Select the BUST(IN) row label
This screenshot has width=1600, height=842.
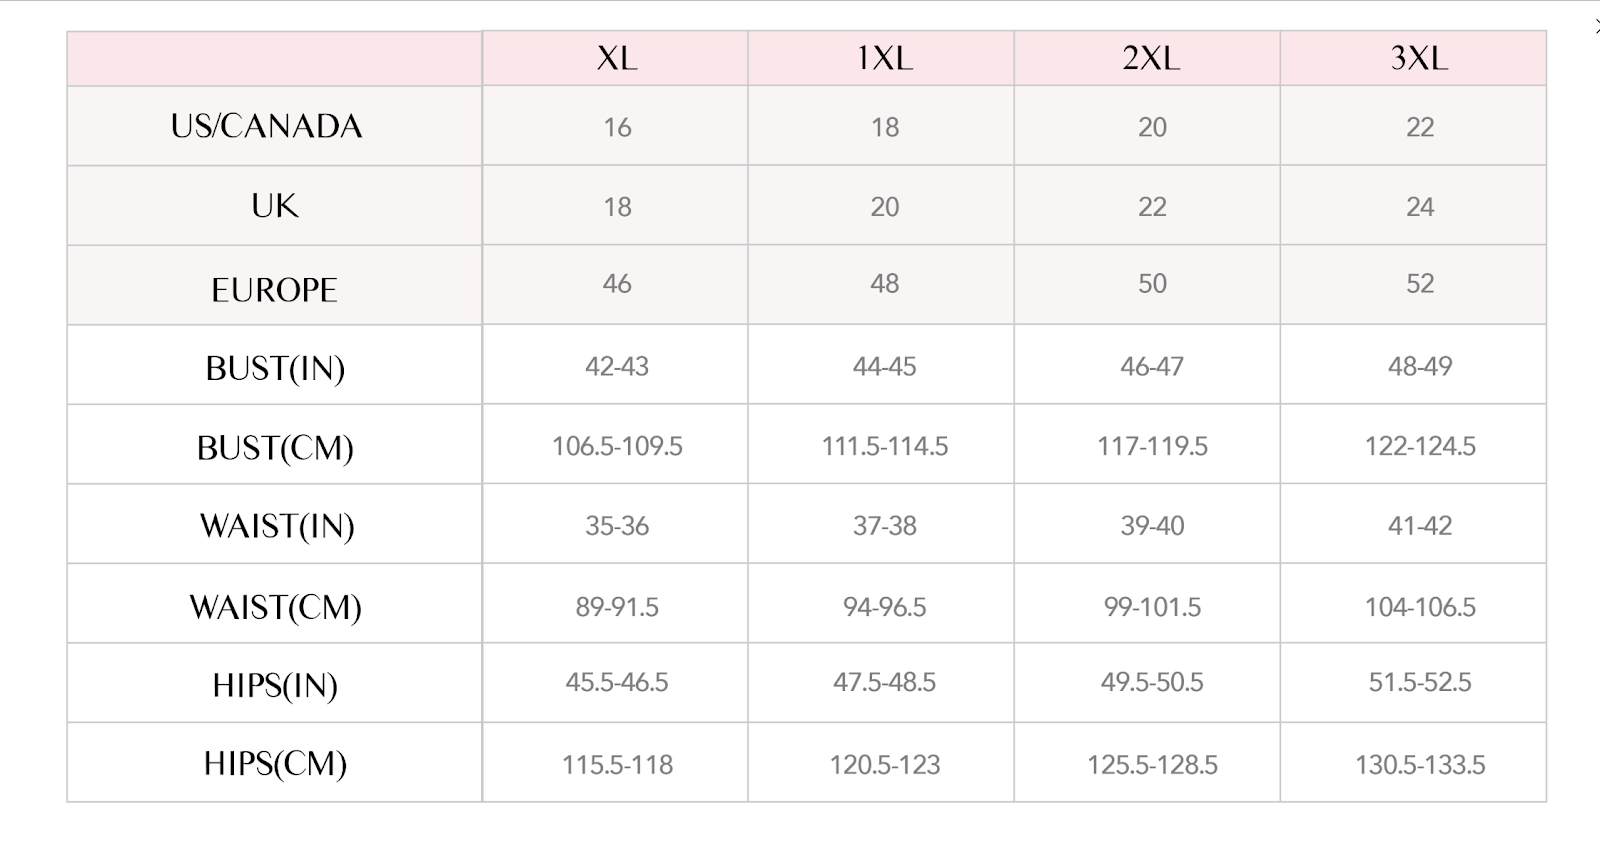275,368
